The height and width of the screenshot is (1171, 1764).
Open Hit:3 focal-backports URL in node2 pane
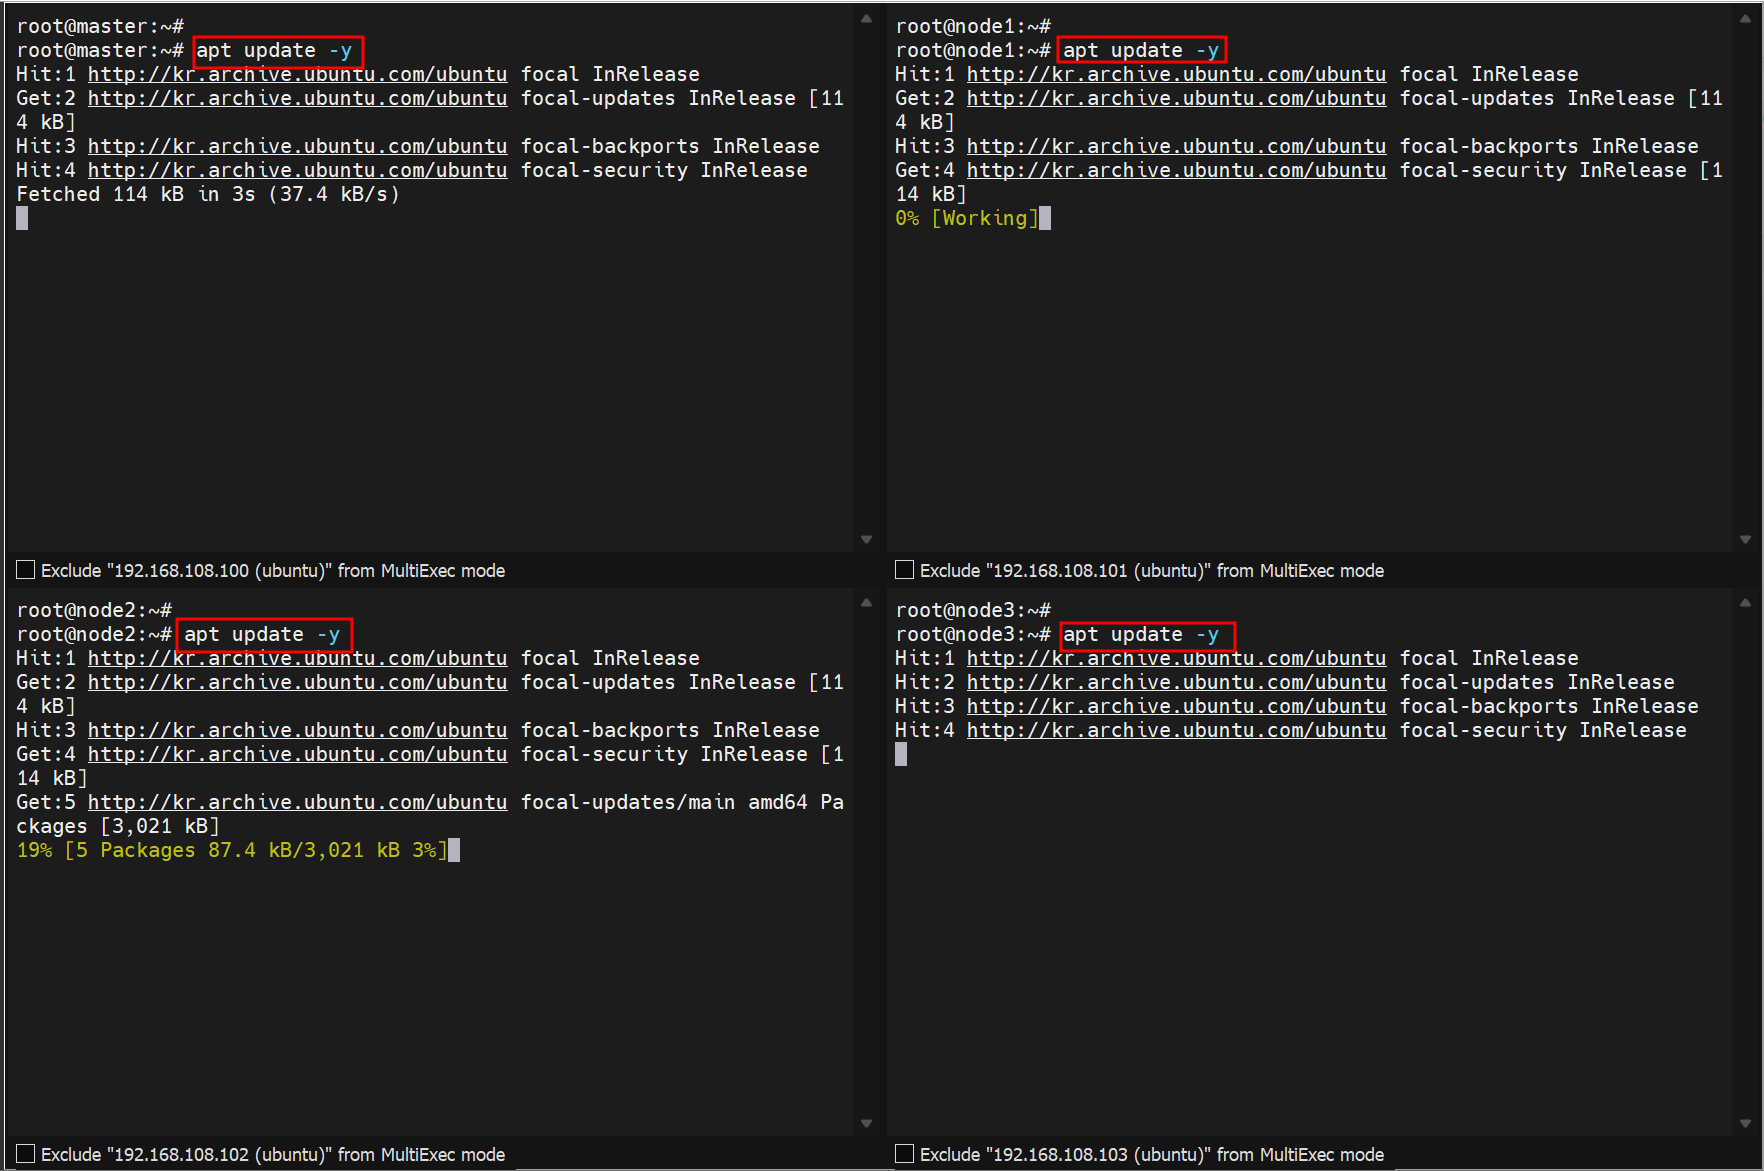coord(297,730)
